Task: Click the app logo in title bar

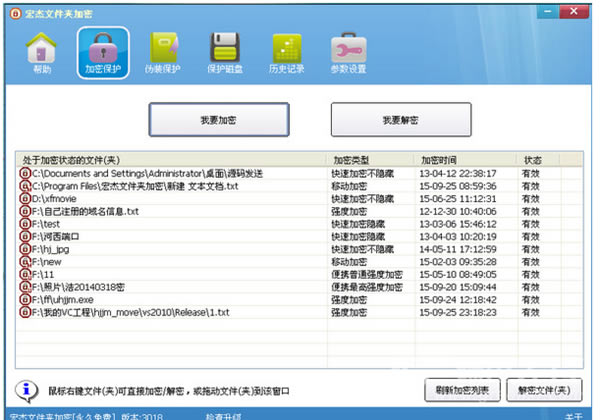Action: click(15, 14)
